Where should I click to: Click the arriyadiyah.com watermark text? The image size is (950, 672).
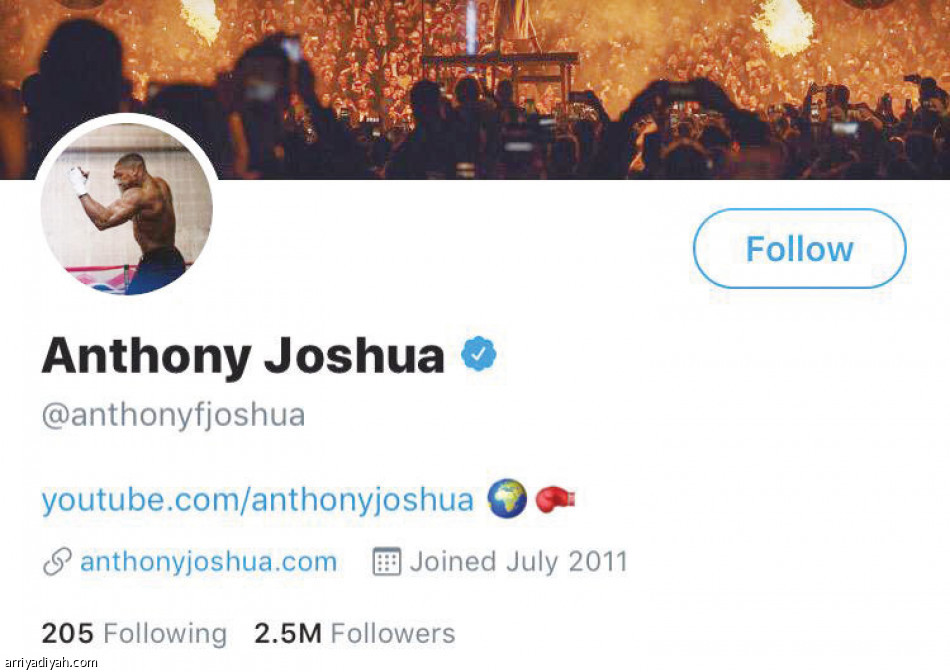[50, 663]
